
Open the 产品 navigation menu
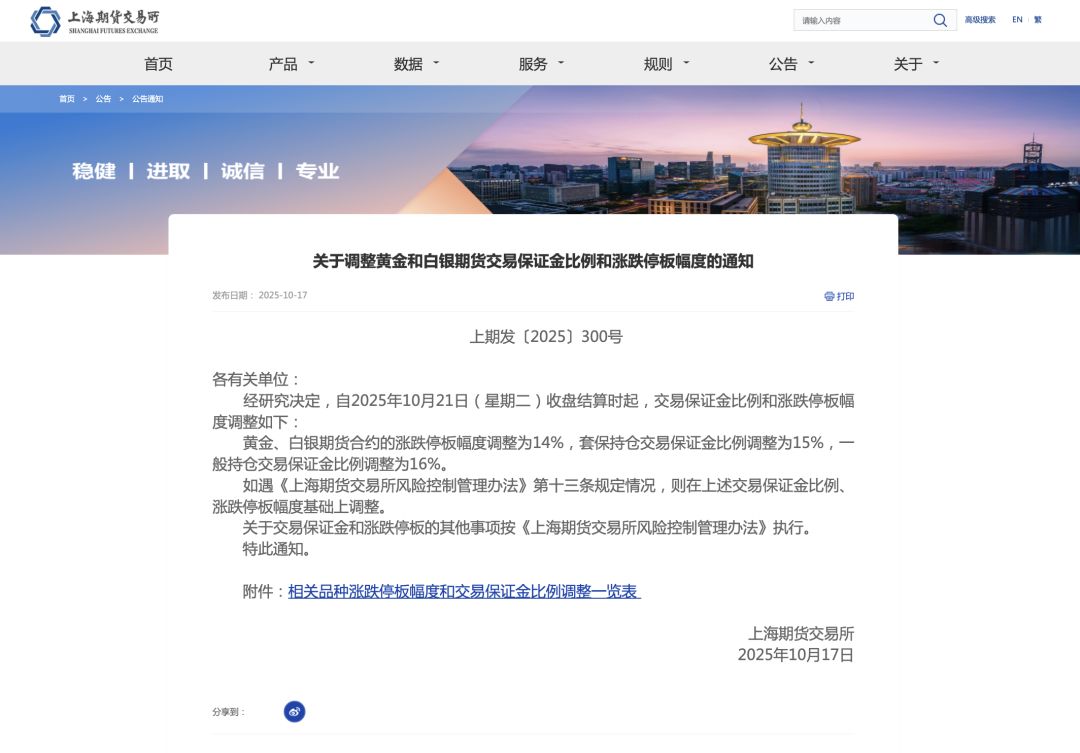[283, 64]
